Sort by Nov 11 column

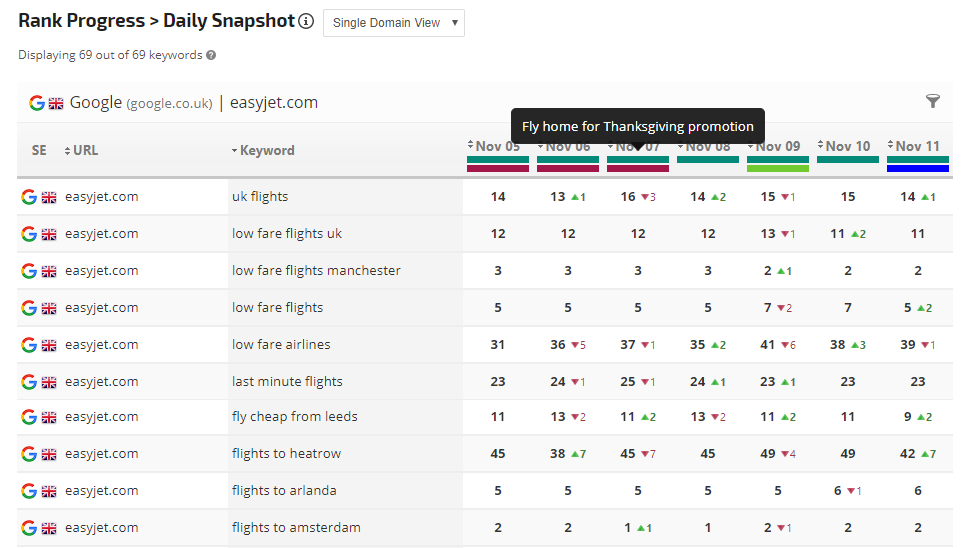pyautogui.click(x=916, y=146)
